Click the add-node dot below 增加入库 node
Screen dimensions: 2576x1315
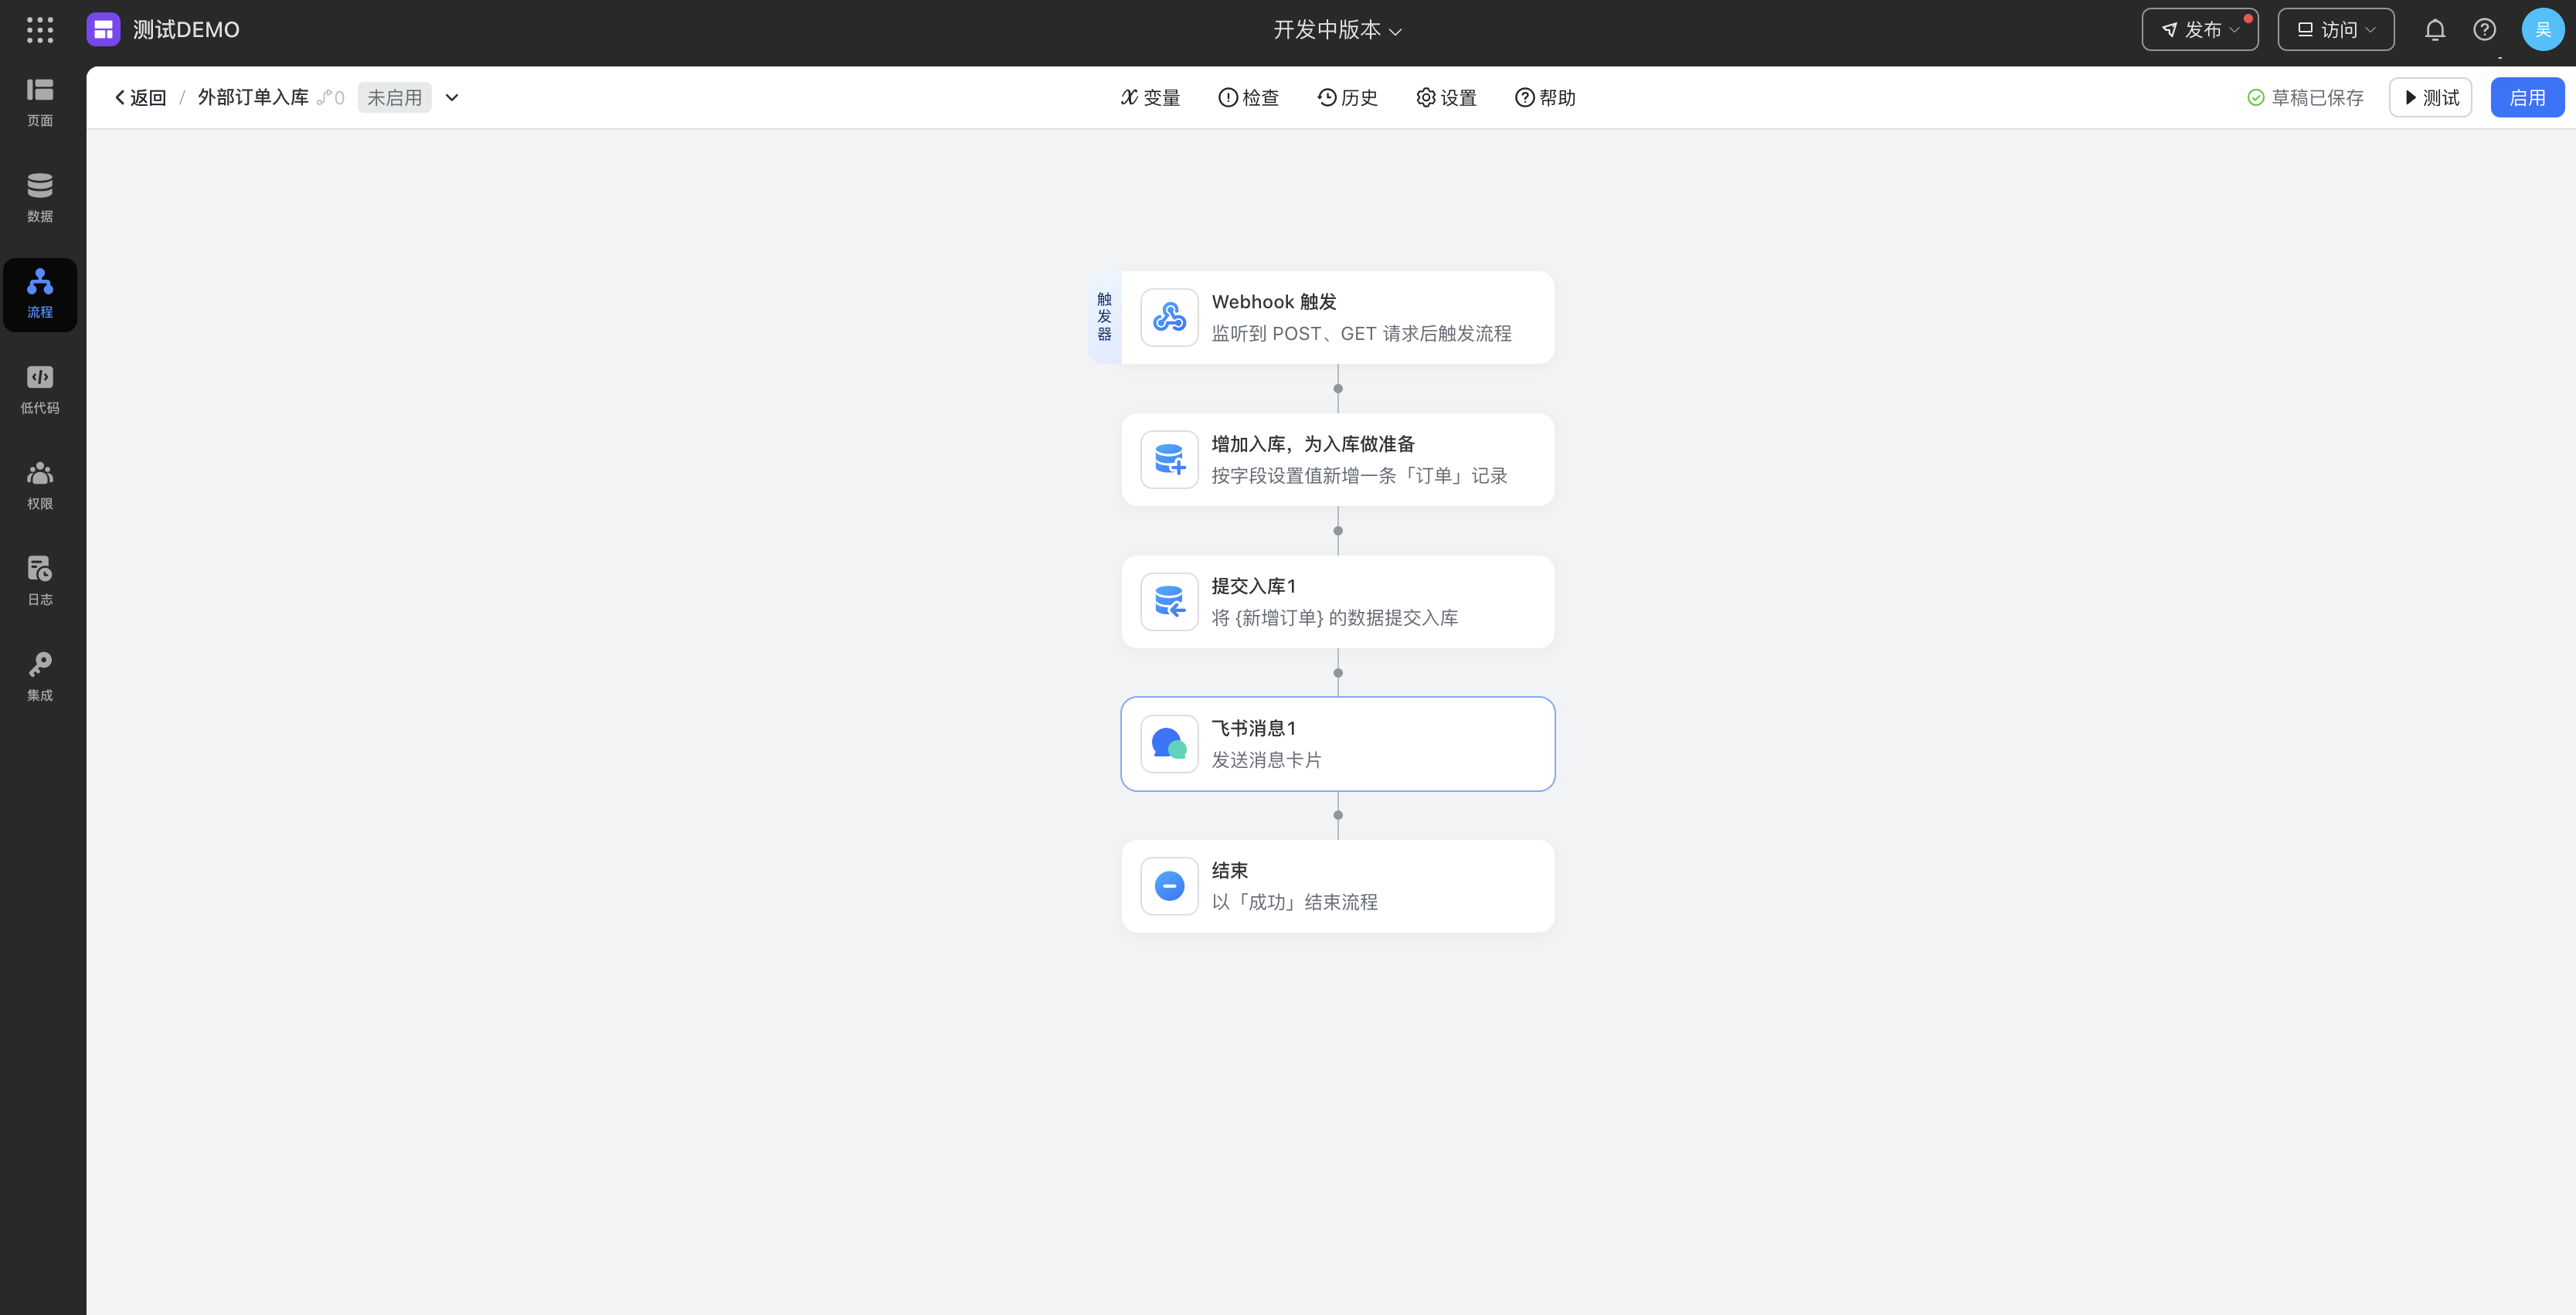pos(1337,531)
